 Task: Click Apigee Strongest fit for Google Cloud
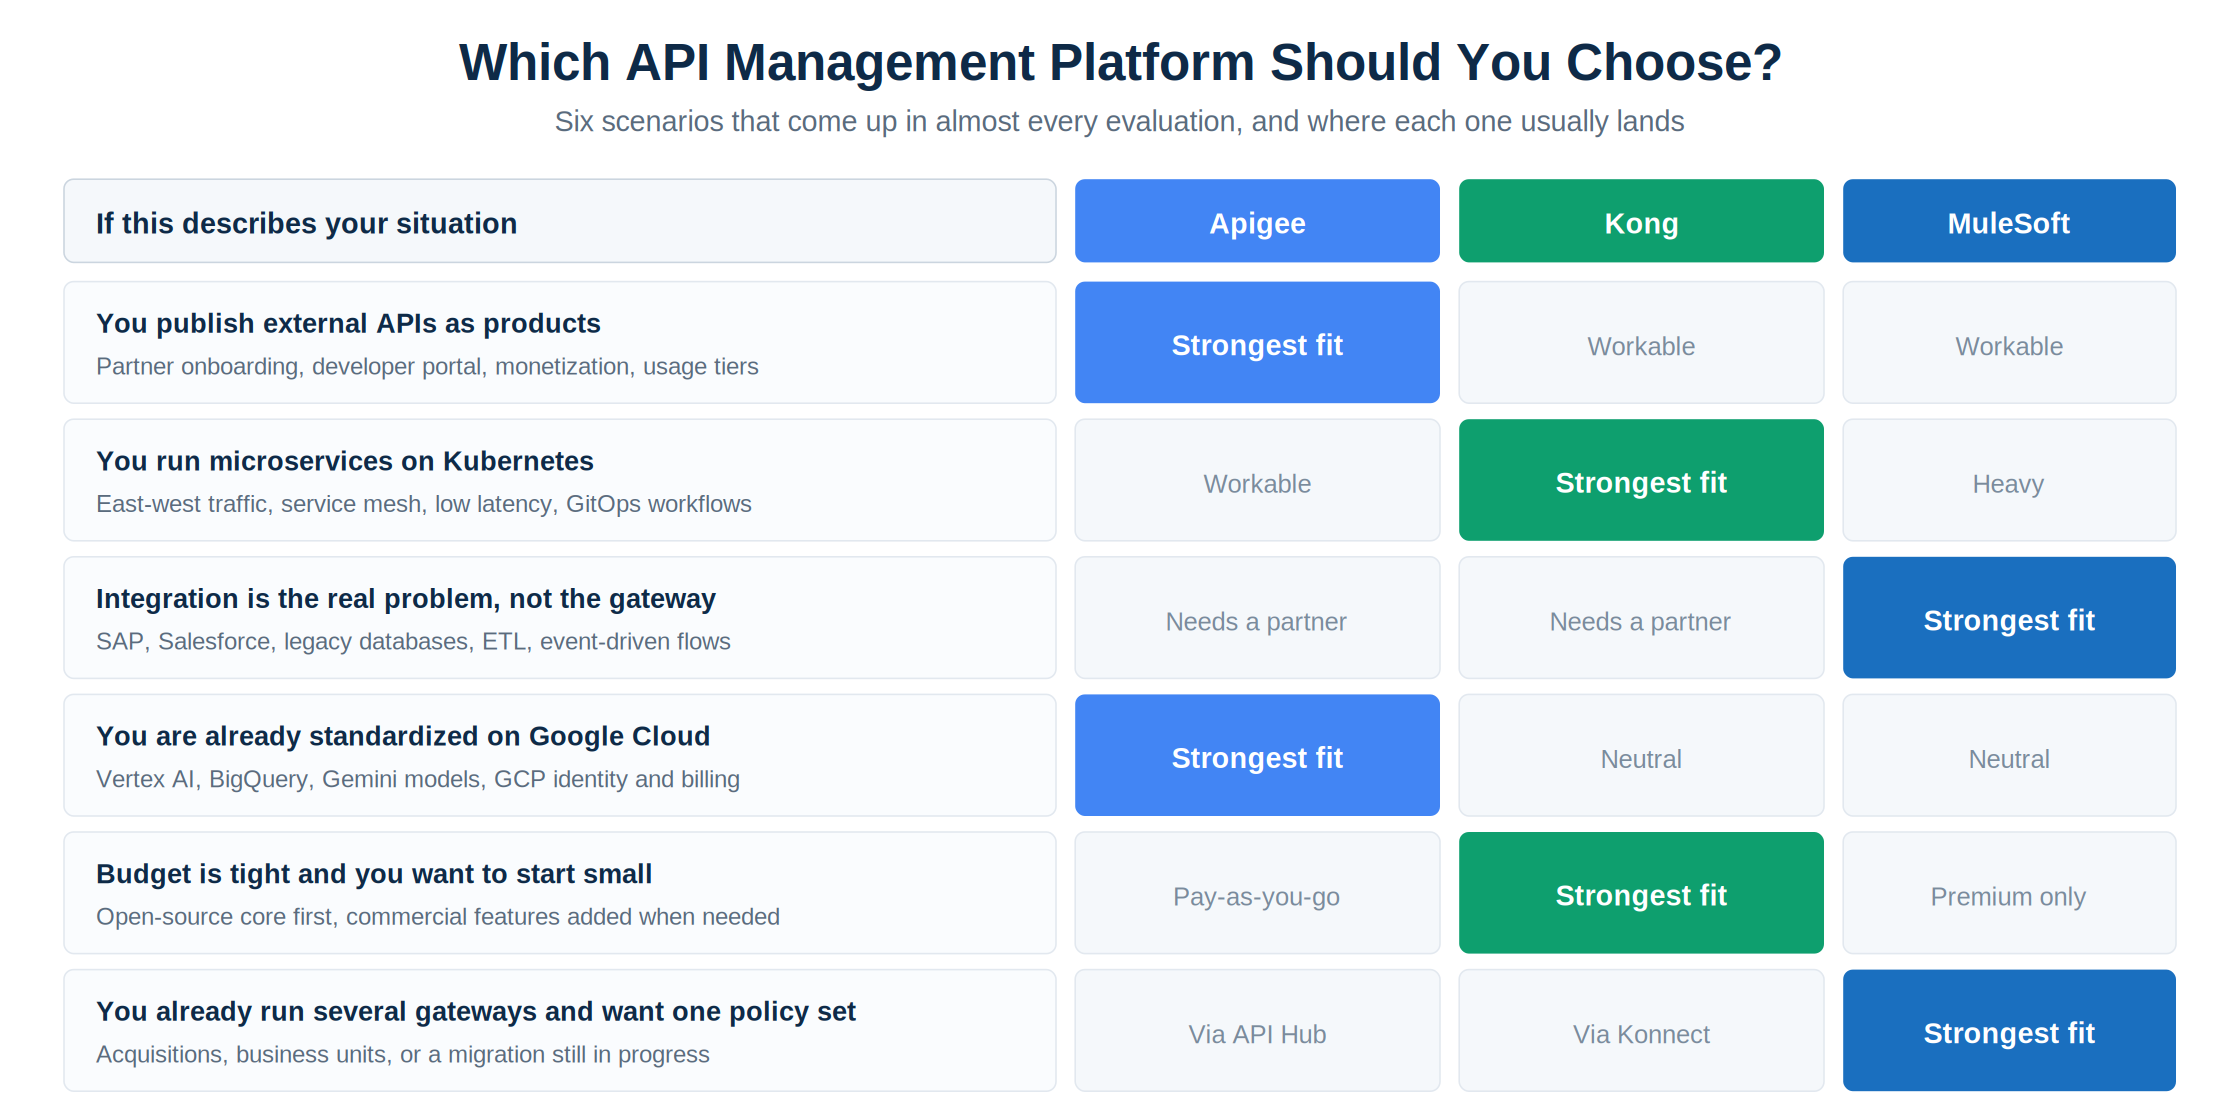1257,755
